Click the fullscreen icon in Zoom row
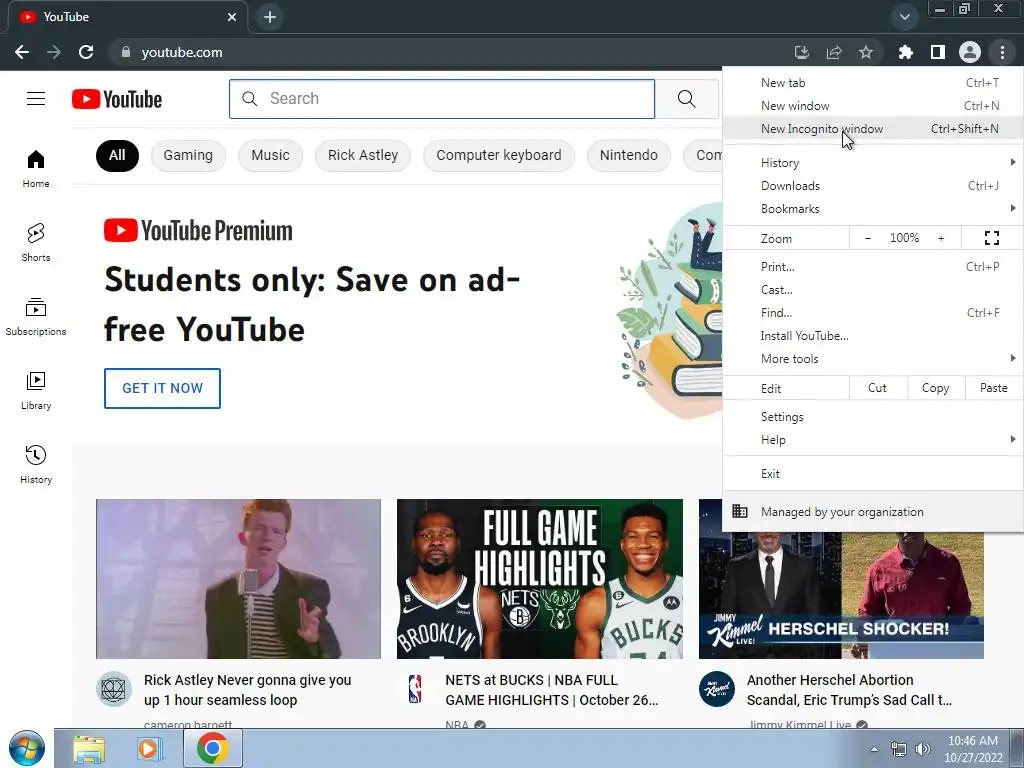The height and width of the screenshot is (768, 1024). tap(991, 238)
